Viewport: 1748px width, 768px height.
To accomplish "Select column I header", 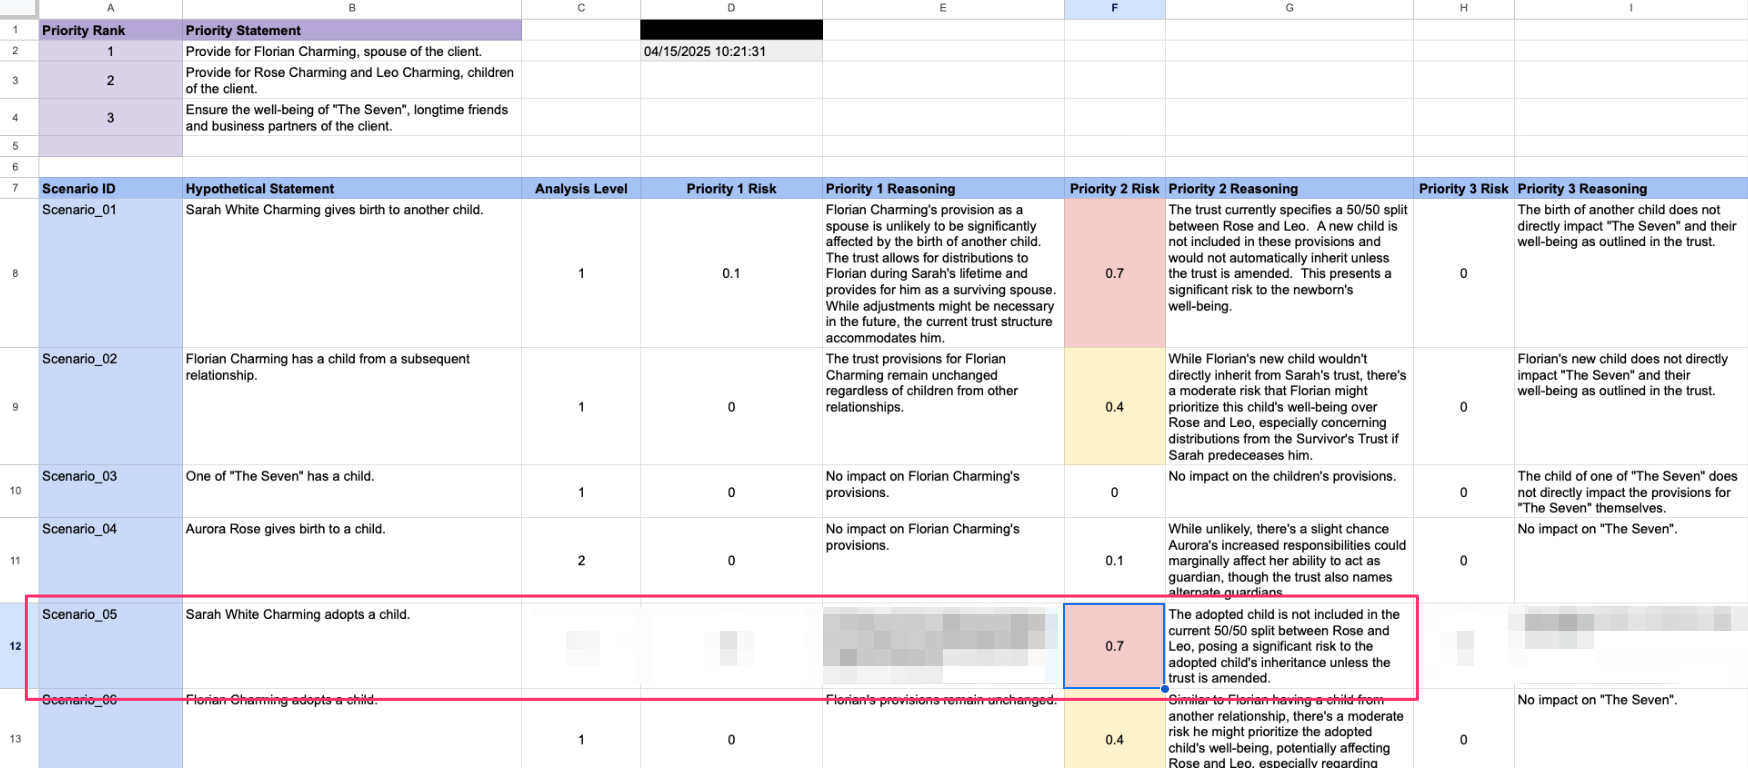I will [1631, 8].
